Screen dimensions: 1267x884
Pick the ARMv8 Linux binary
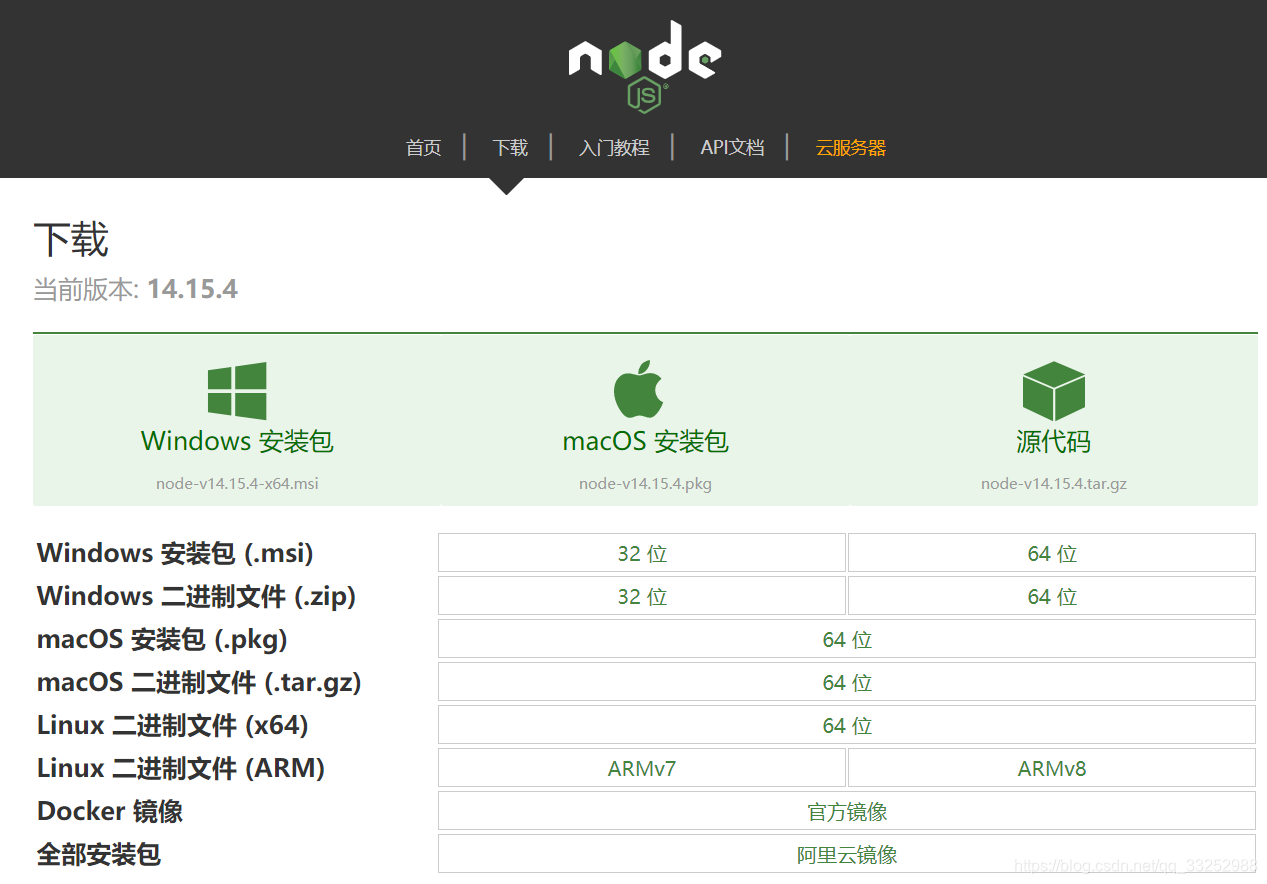(1052, 768)
